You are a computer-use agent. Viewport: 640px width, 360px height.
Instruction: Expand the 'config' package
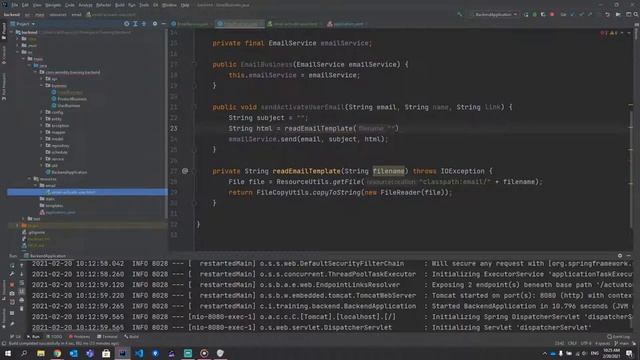tap(42, 112)
